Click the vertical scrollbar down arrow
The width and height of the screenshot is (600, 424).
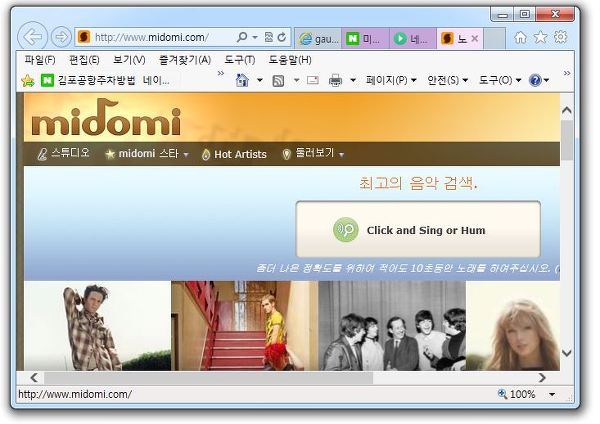tap(567, 353)
